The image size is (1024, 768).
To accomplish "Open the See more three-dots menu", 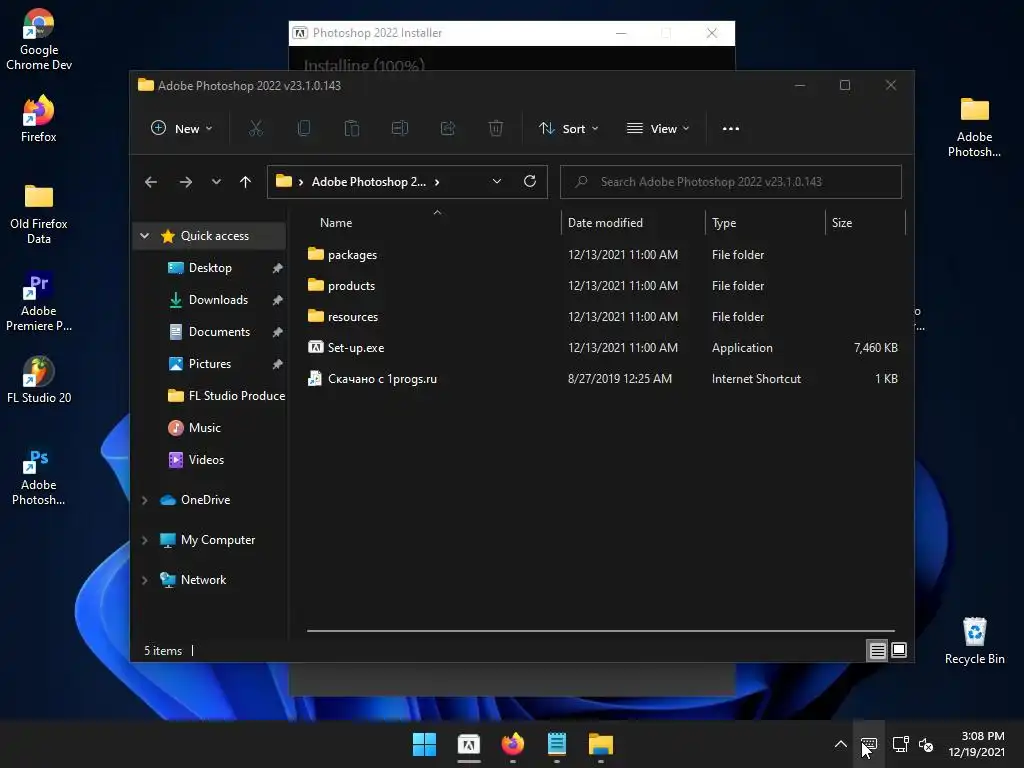I will [x=731, y=129].
